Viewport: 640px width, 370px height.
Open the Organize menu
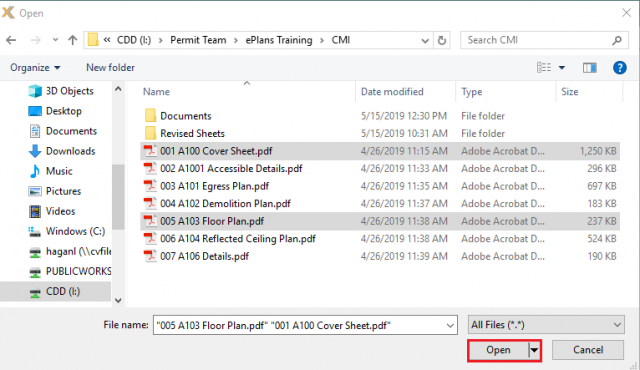[x=35, y=67]
